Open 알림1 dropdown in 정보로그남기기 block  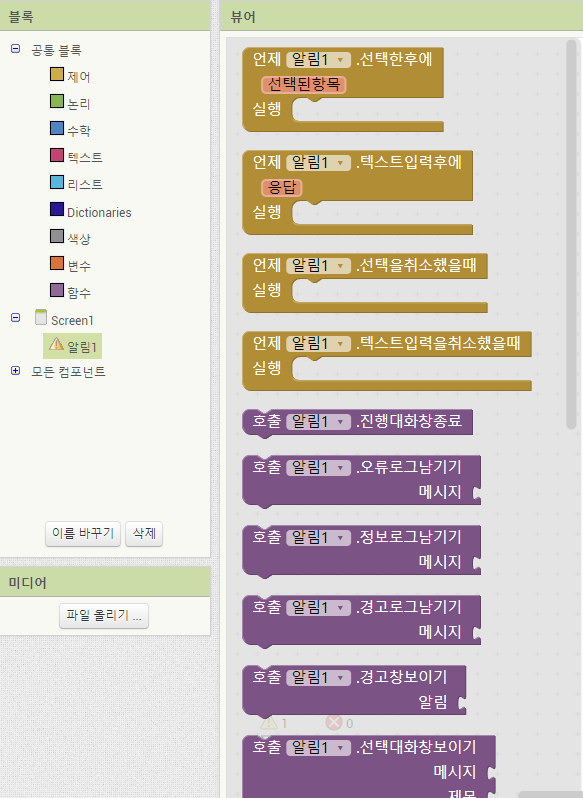pyautogui.click(x=318, y=537)
